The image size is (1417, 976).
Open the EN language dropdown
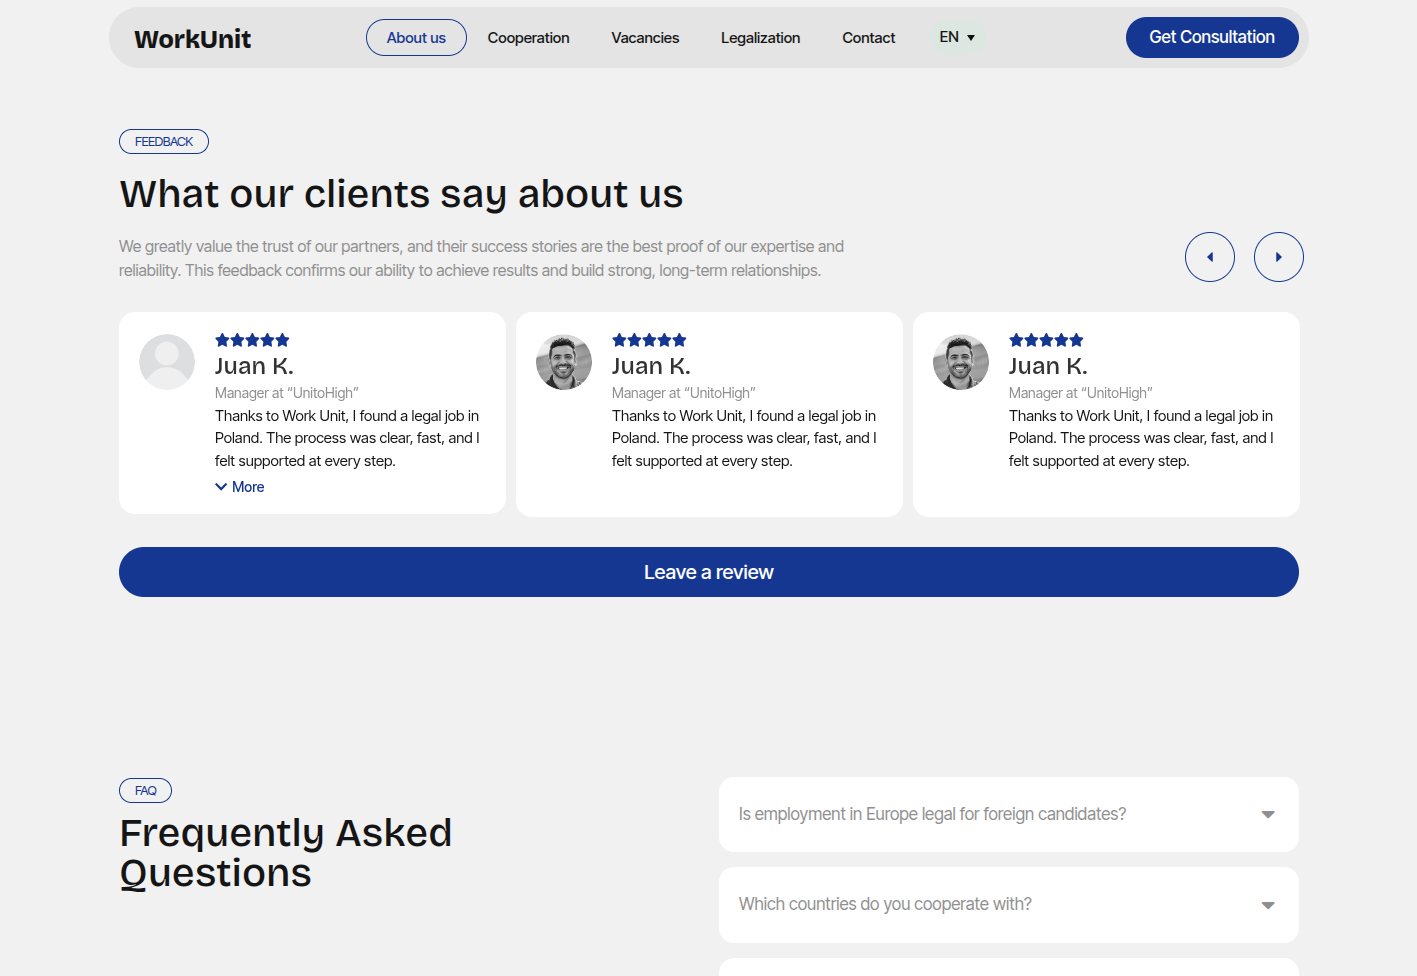click(956, 37)
